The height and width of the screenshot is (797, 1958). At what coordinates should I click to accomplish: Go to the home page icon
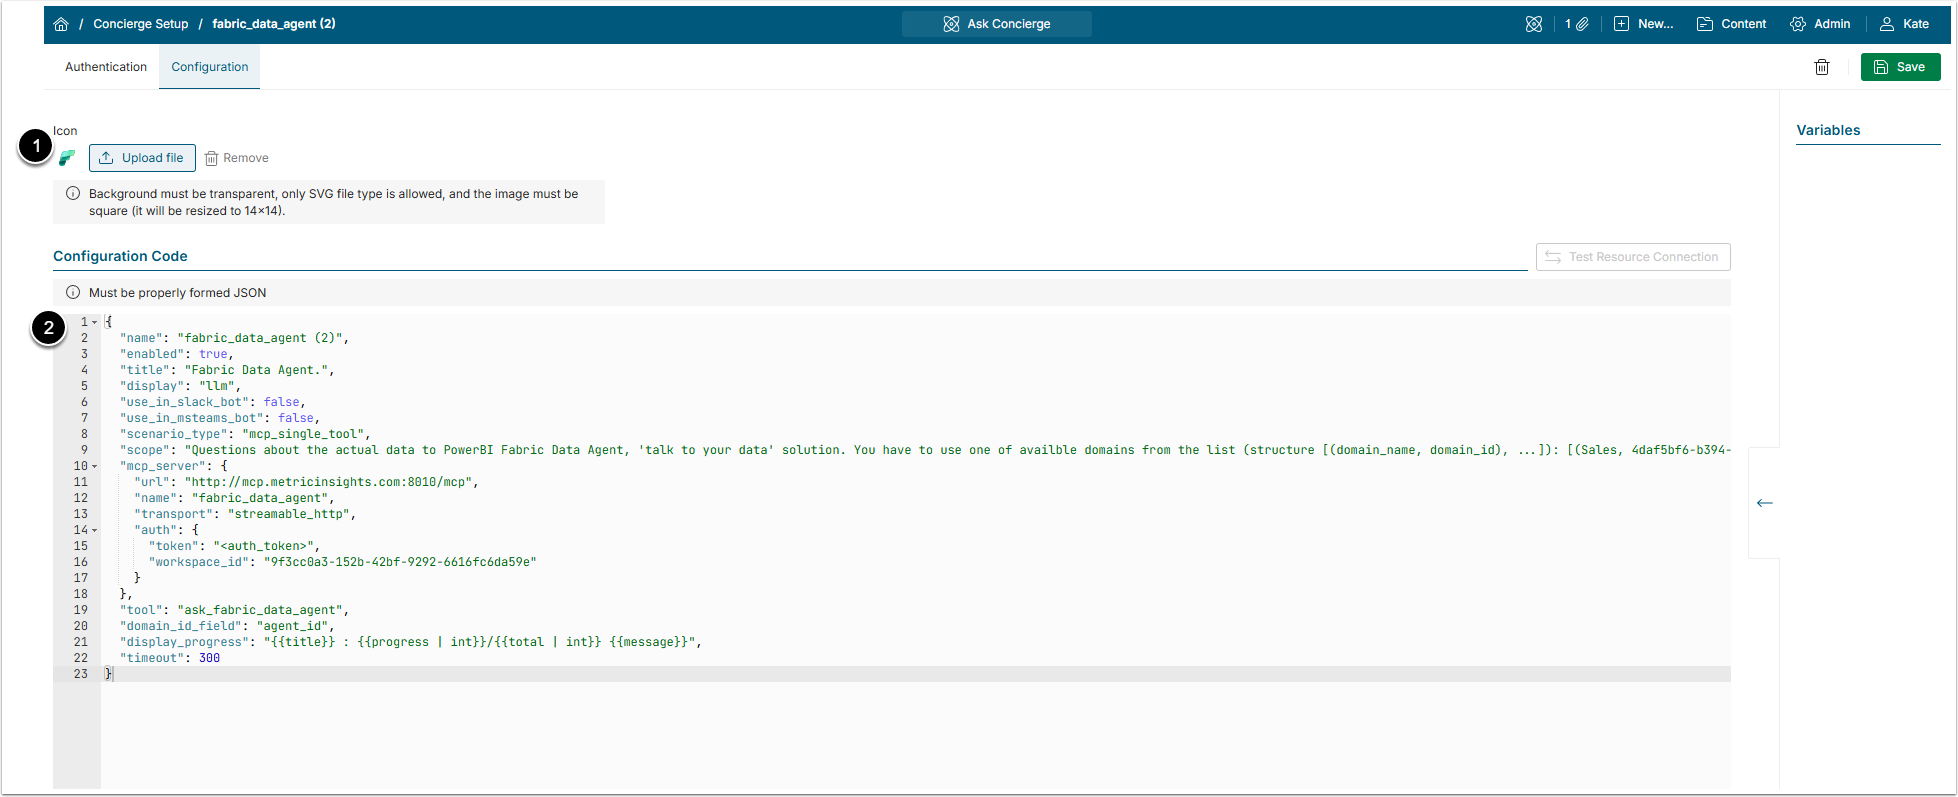[61, 24]
